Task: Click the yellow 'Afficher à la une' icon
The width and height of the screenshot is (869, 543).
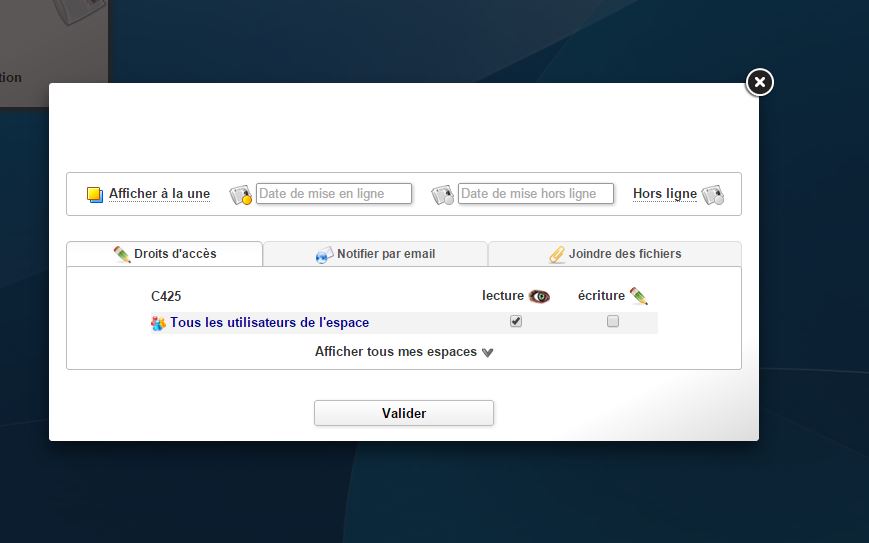Action: (95, 194)
